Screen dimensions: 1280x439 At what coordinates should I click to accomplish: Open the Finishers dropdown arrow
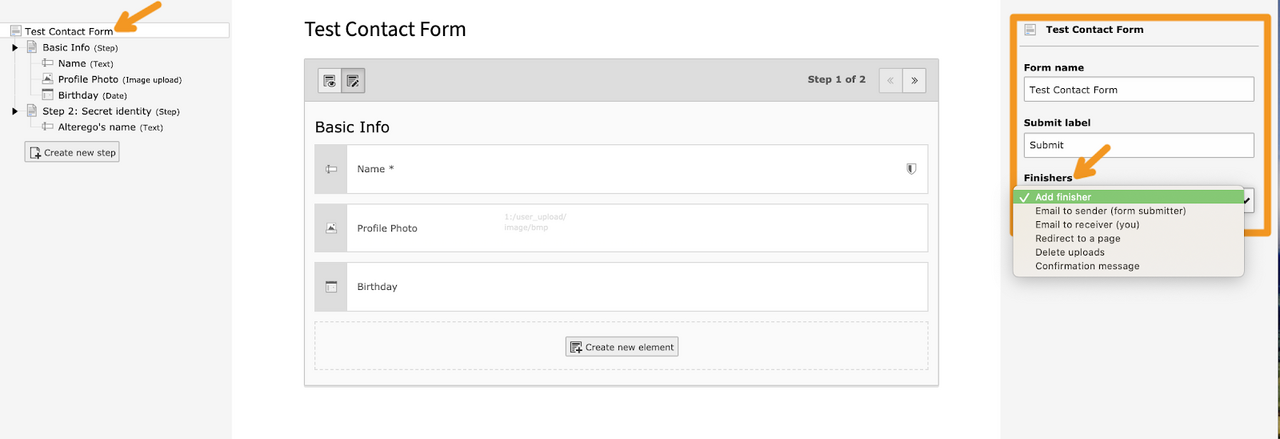click(x=1247, y=201)
